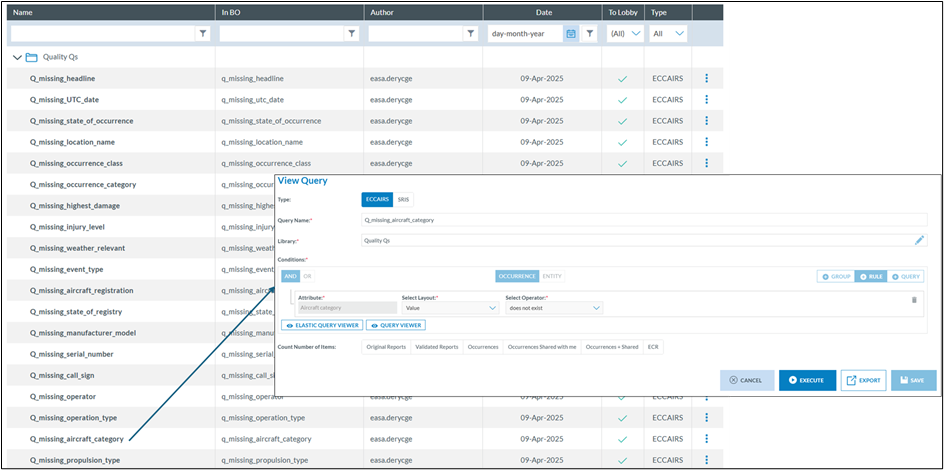Open the To Lobby (All) filter dropdown
The height and width of the screenshot is (470, 944).
click(x=624, y=33)
